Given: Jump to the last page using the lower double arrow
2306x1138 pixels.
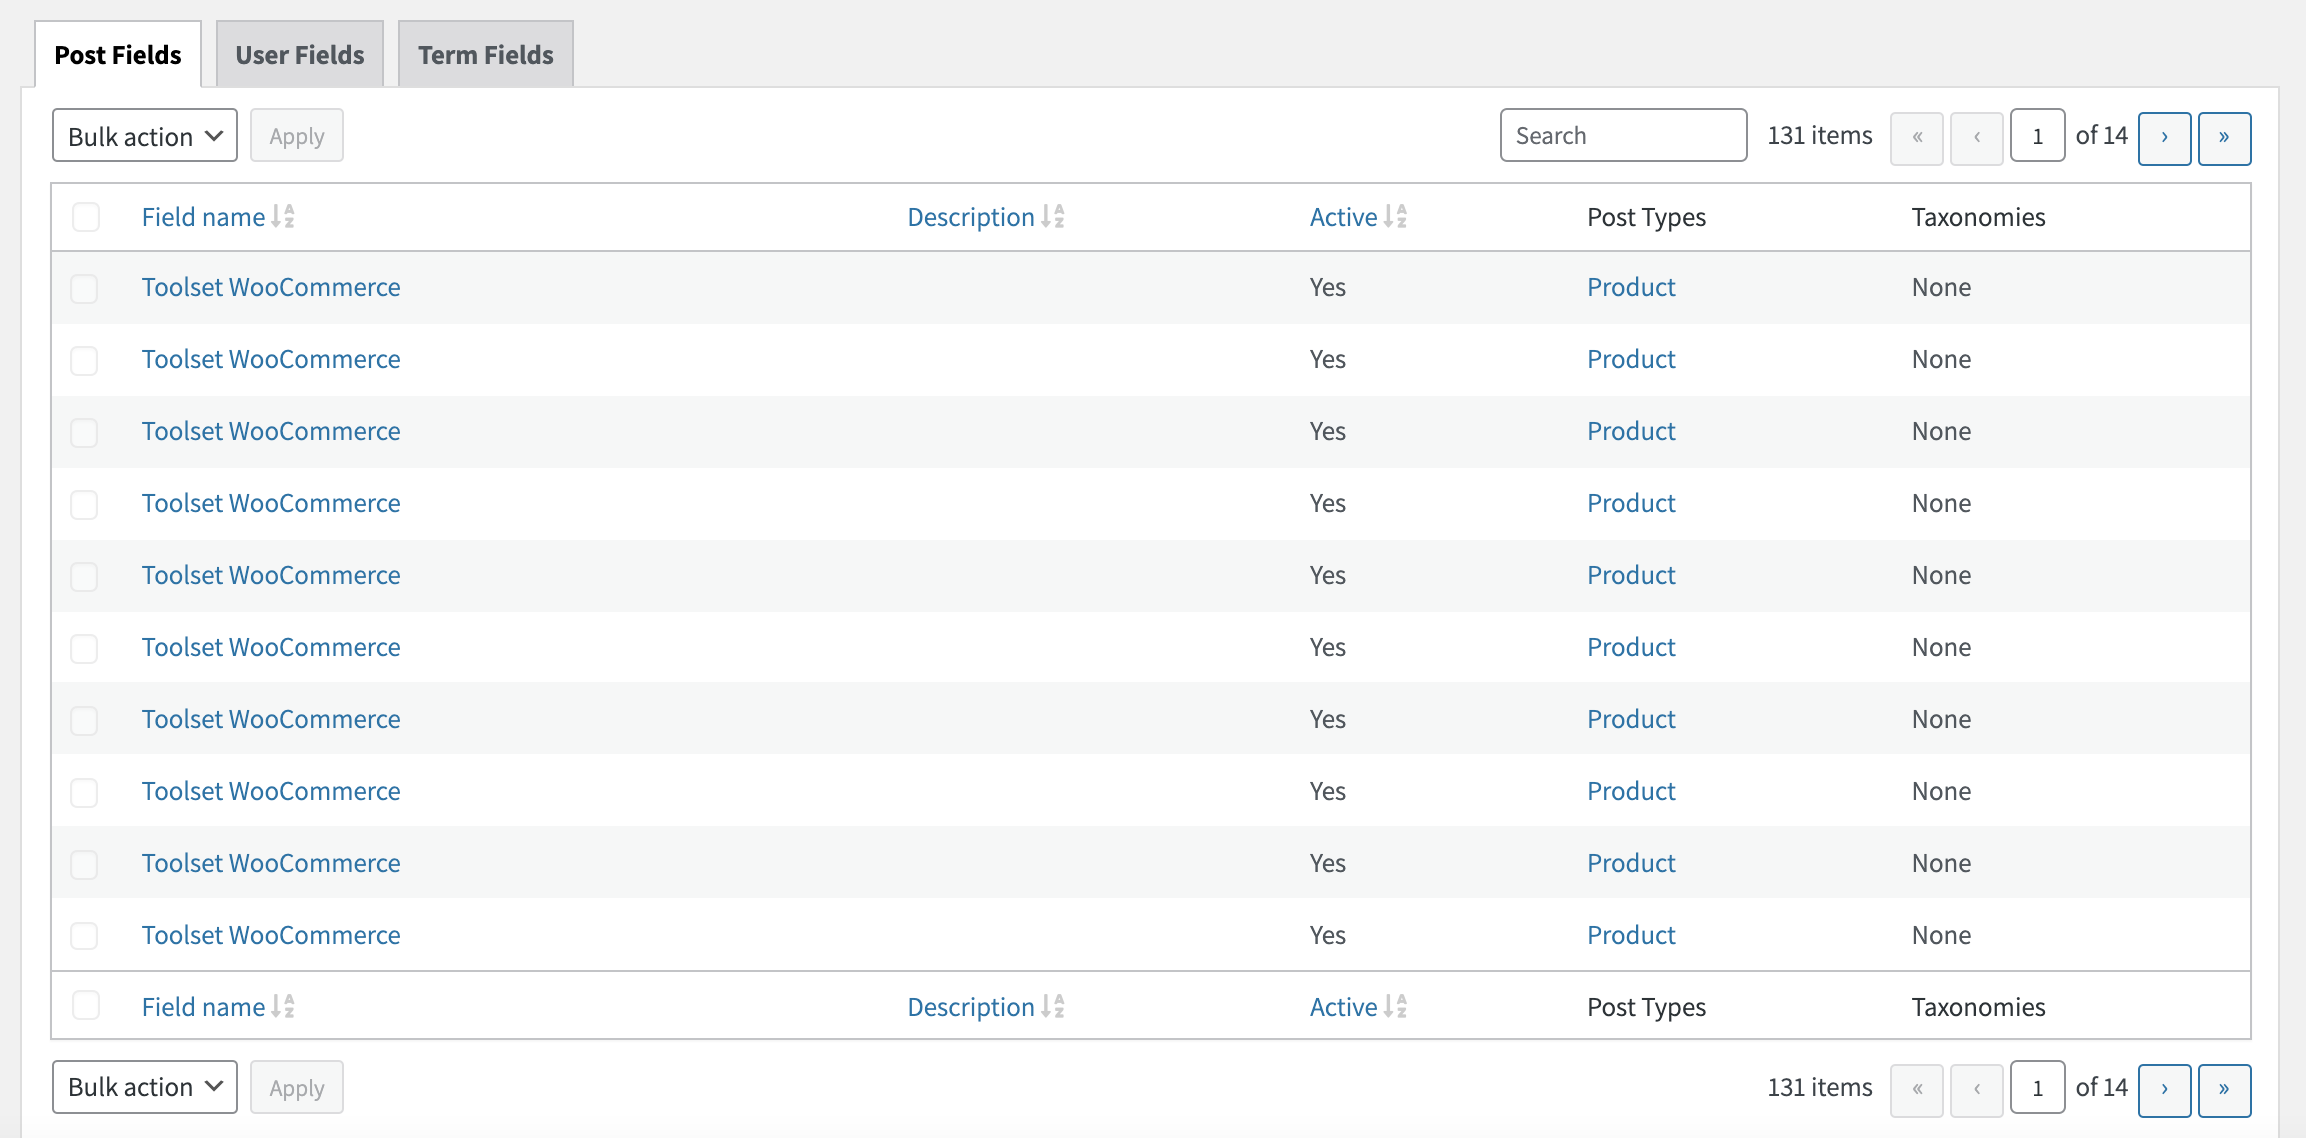Looking at the screenshot, I should pos(2224,1090).
